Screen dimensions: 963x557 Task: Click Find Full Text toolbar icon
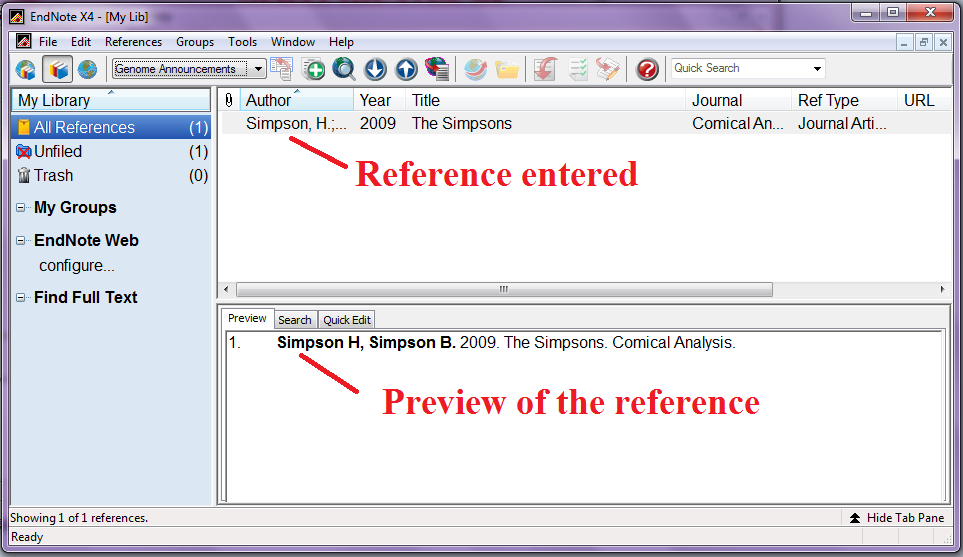437,69
